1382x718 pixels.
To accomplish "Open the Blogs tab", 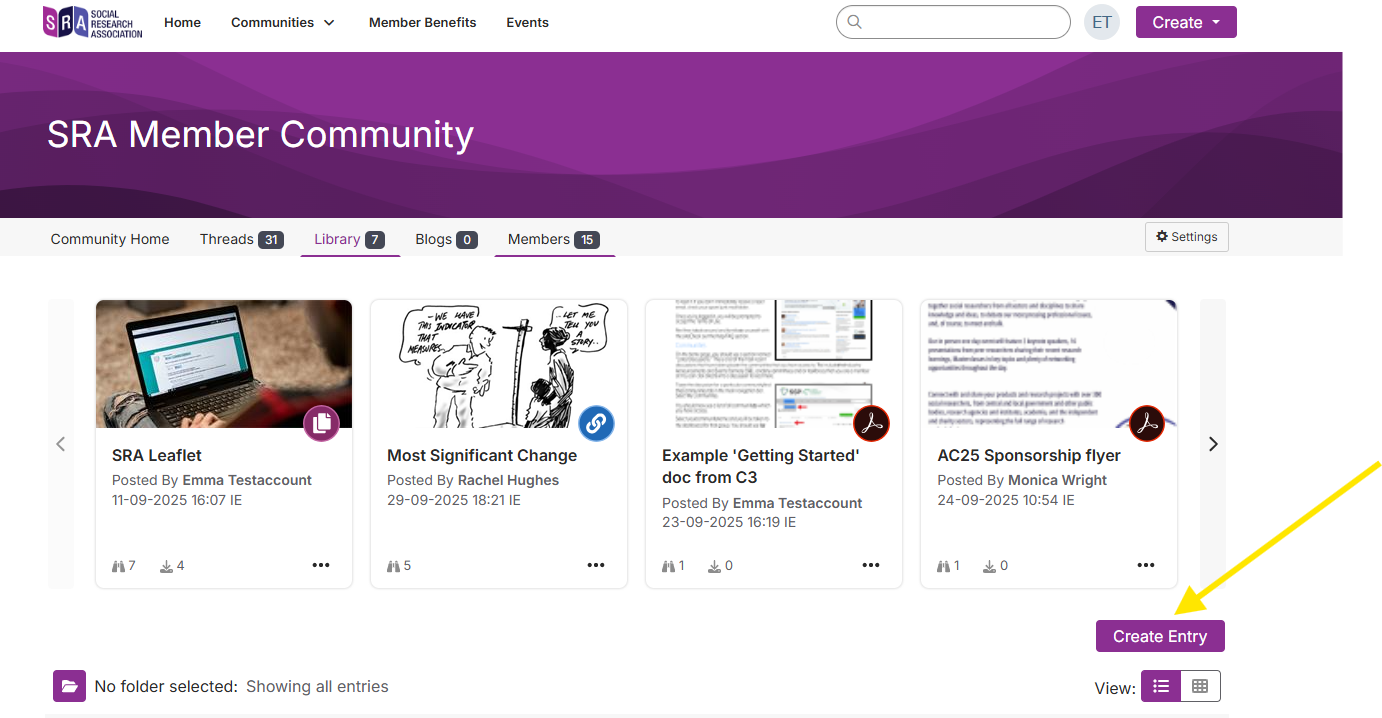I will tap(446, 239).
